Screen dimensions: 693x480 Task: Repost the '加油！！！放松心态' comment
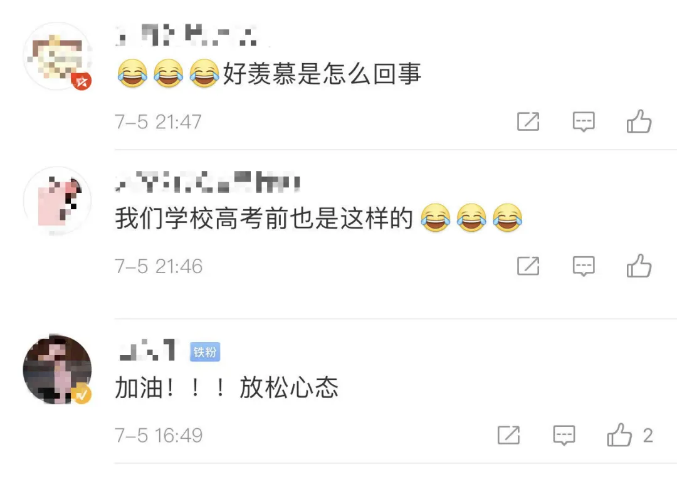pyautogui.click(x=509, y=435)
